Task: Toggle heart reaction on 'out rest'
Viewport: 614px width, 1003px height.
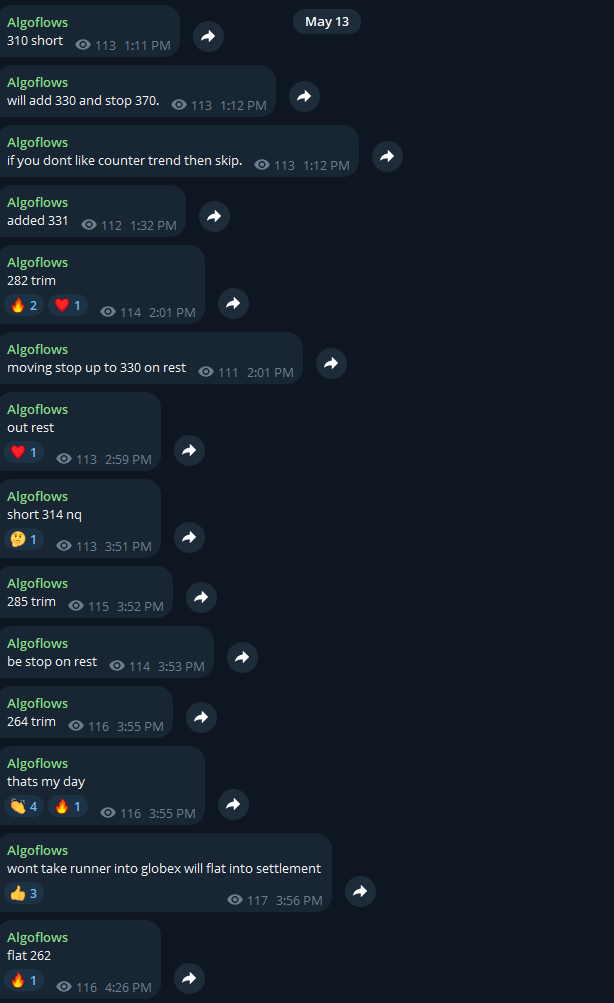Action: pyautogui.click(x=24, y=452)
